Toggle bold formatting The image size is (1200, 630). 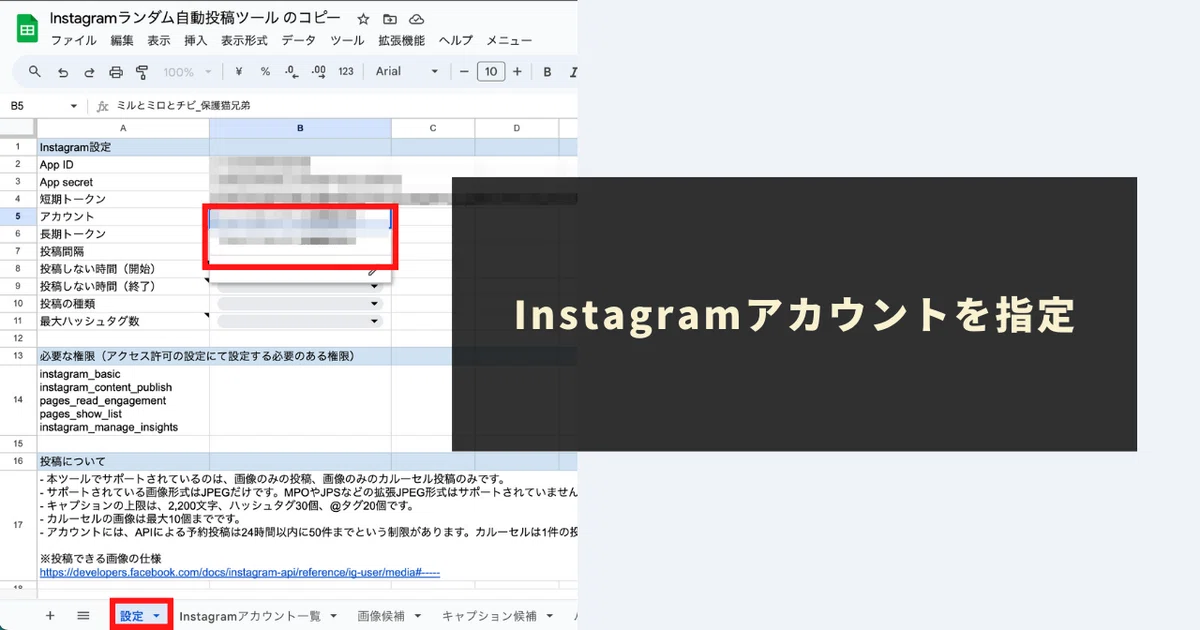[547, 72]
